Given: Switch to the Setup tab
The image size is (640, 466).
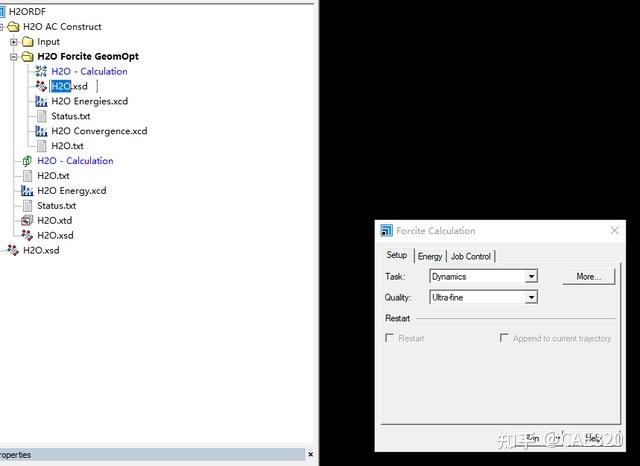Looking at the screenshot, I should pyautogui.click(x=397, y=255).
